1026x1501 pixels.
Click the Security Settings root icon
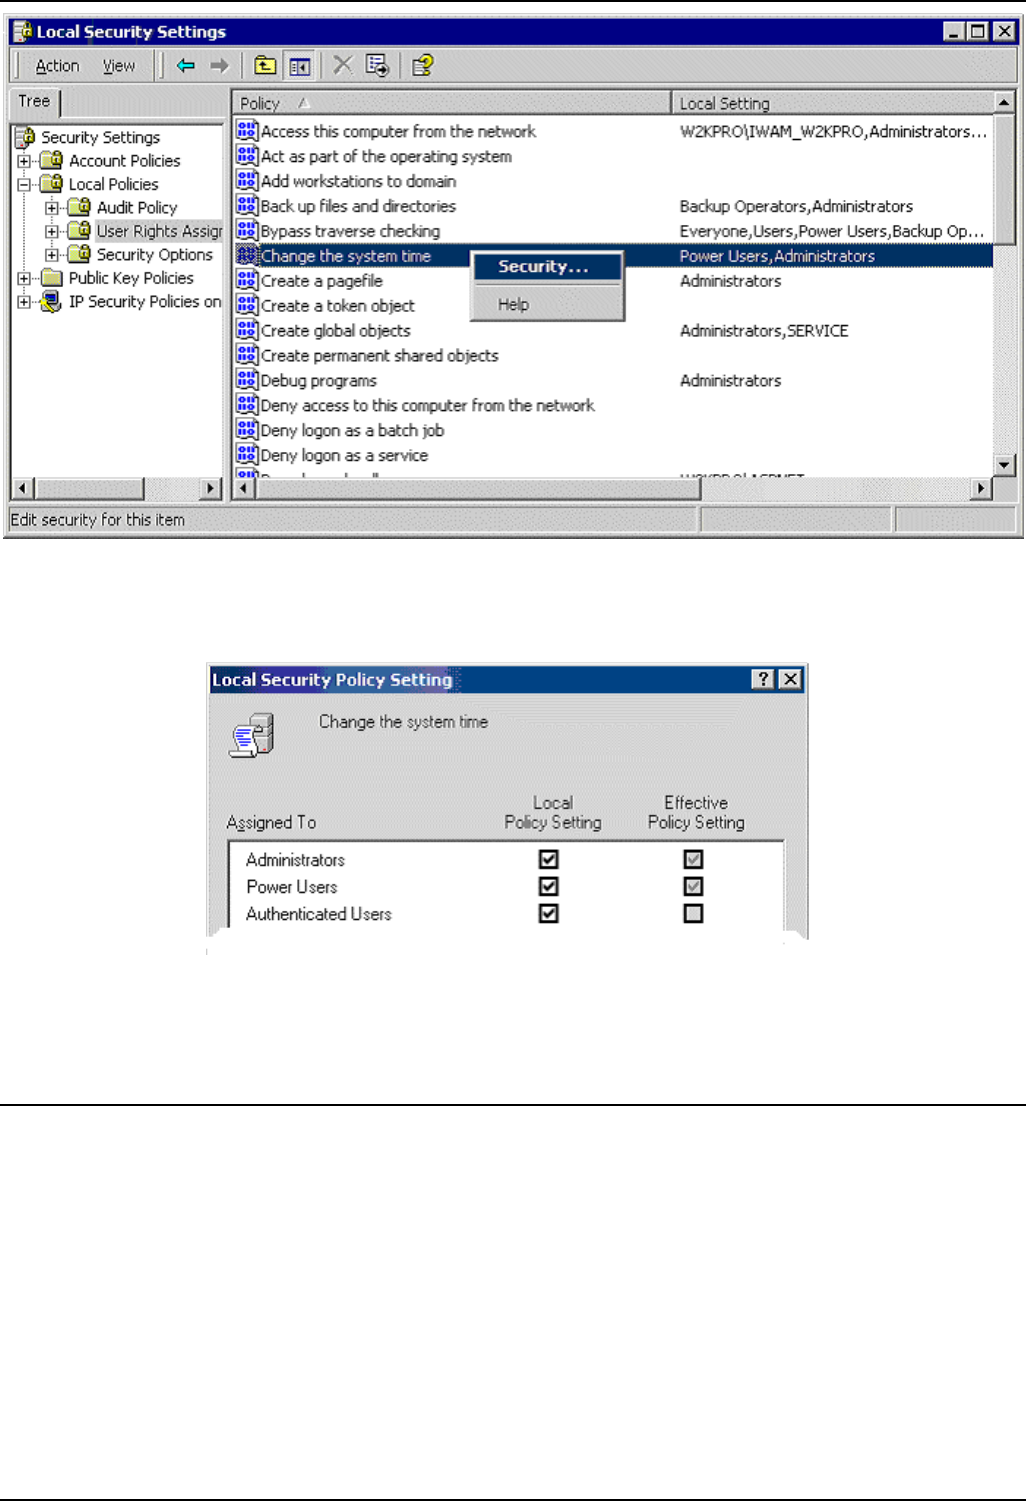(26, 137)
